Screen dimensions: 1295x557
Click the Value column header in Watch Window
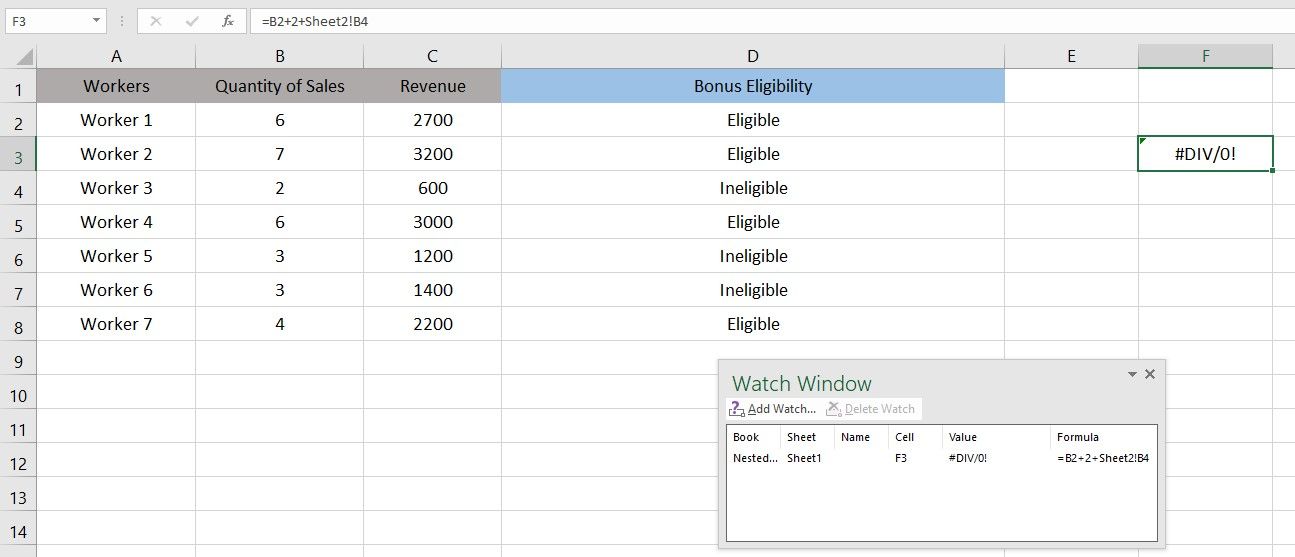(997, 437)
